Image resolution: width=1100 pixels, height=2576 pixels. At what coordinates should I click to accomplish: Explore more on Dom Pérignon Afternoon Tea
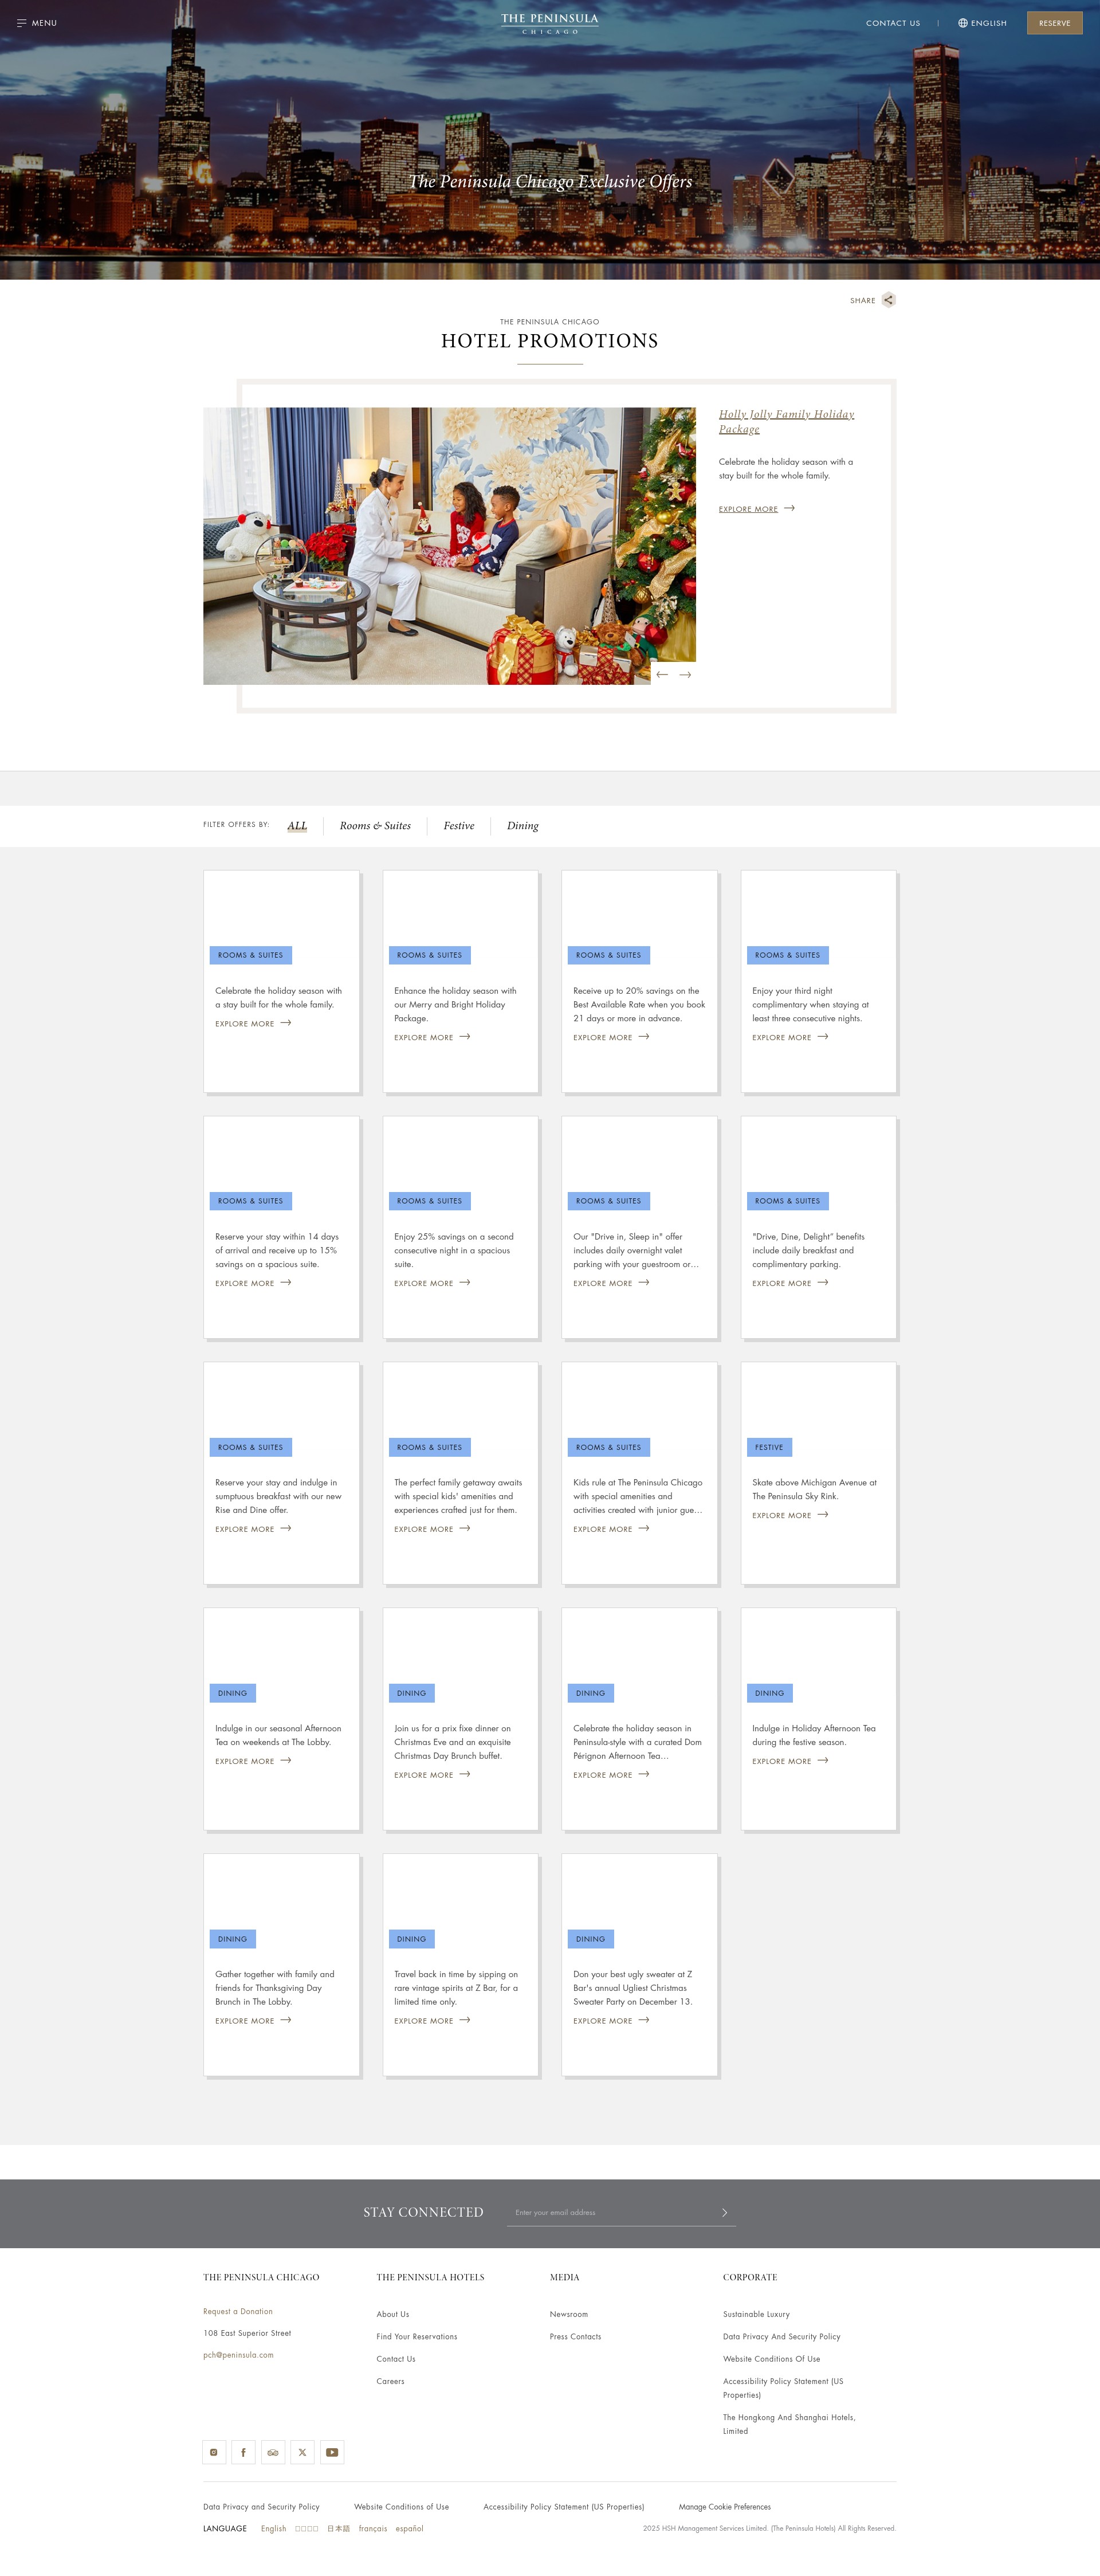611,1775
